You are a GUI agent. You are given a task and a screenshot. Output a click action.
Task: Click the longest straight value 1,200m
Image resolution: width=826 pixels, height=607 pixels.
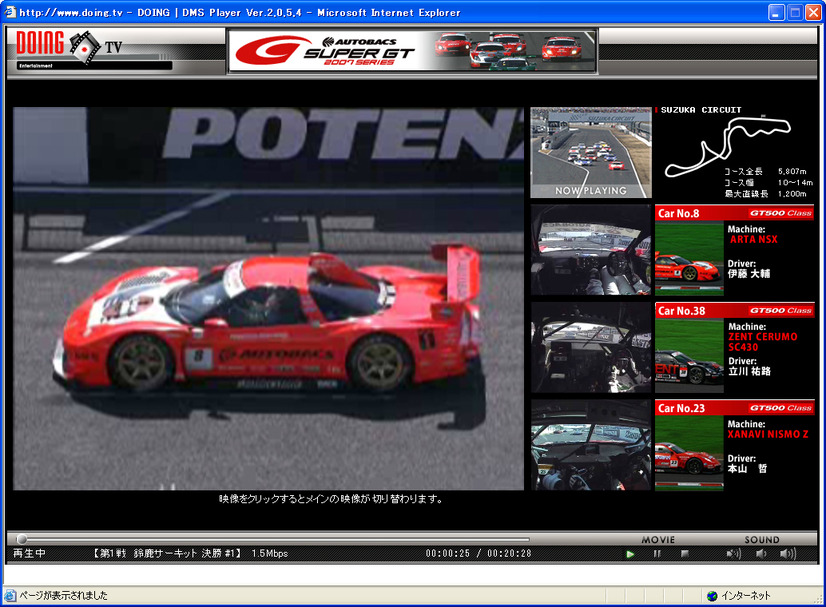coord(792,194)
